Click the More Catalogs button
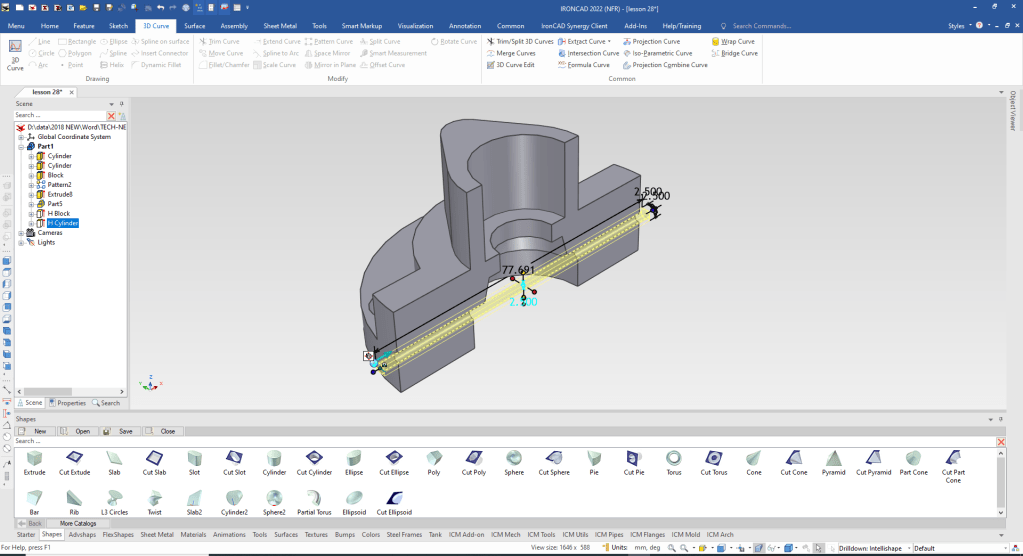This screenshot has width=1023, height=556. point(78,523)
